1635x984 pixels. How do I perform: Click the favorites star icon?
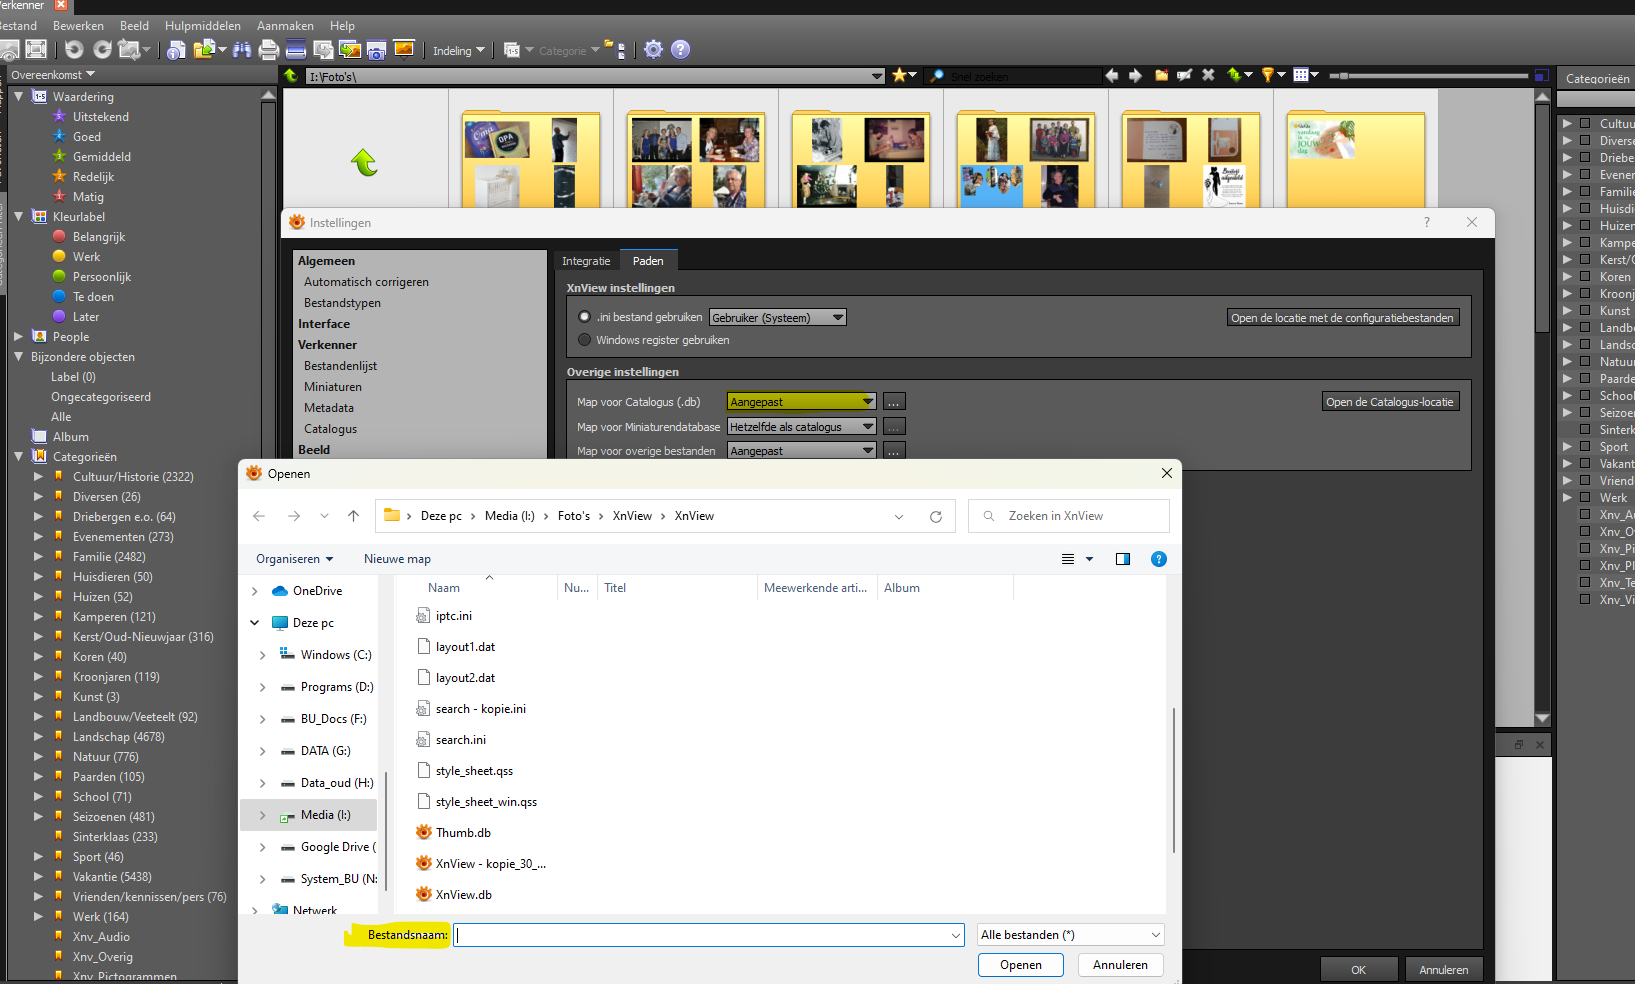click(899, 75)
